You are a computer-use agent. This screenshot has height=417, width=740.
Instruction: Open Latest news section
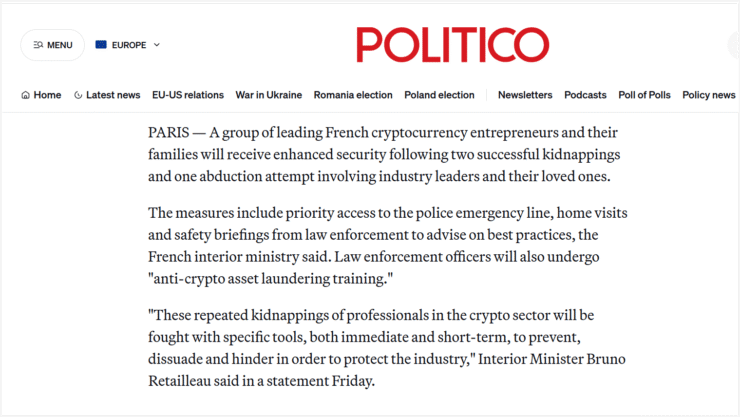107,95
